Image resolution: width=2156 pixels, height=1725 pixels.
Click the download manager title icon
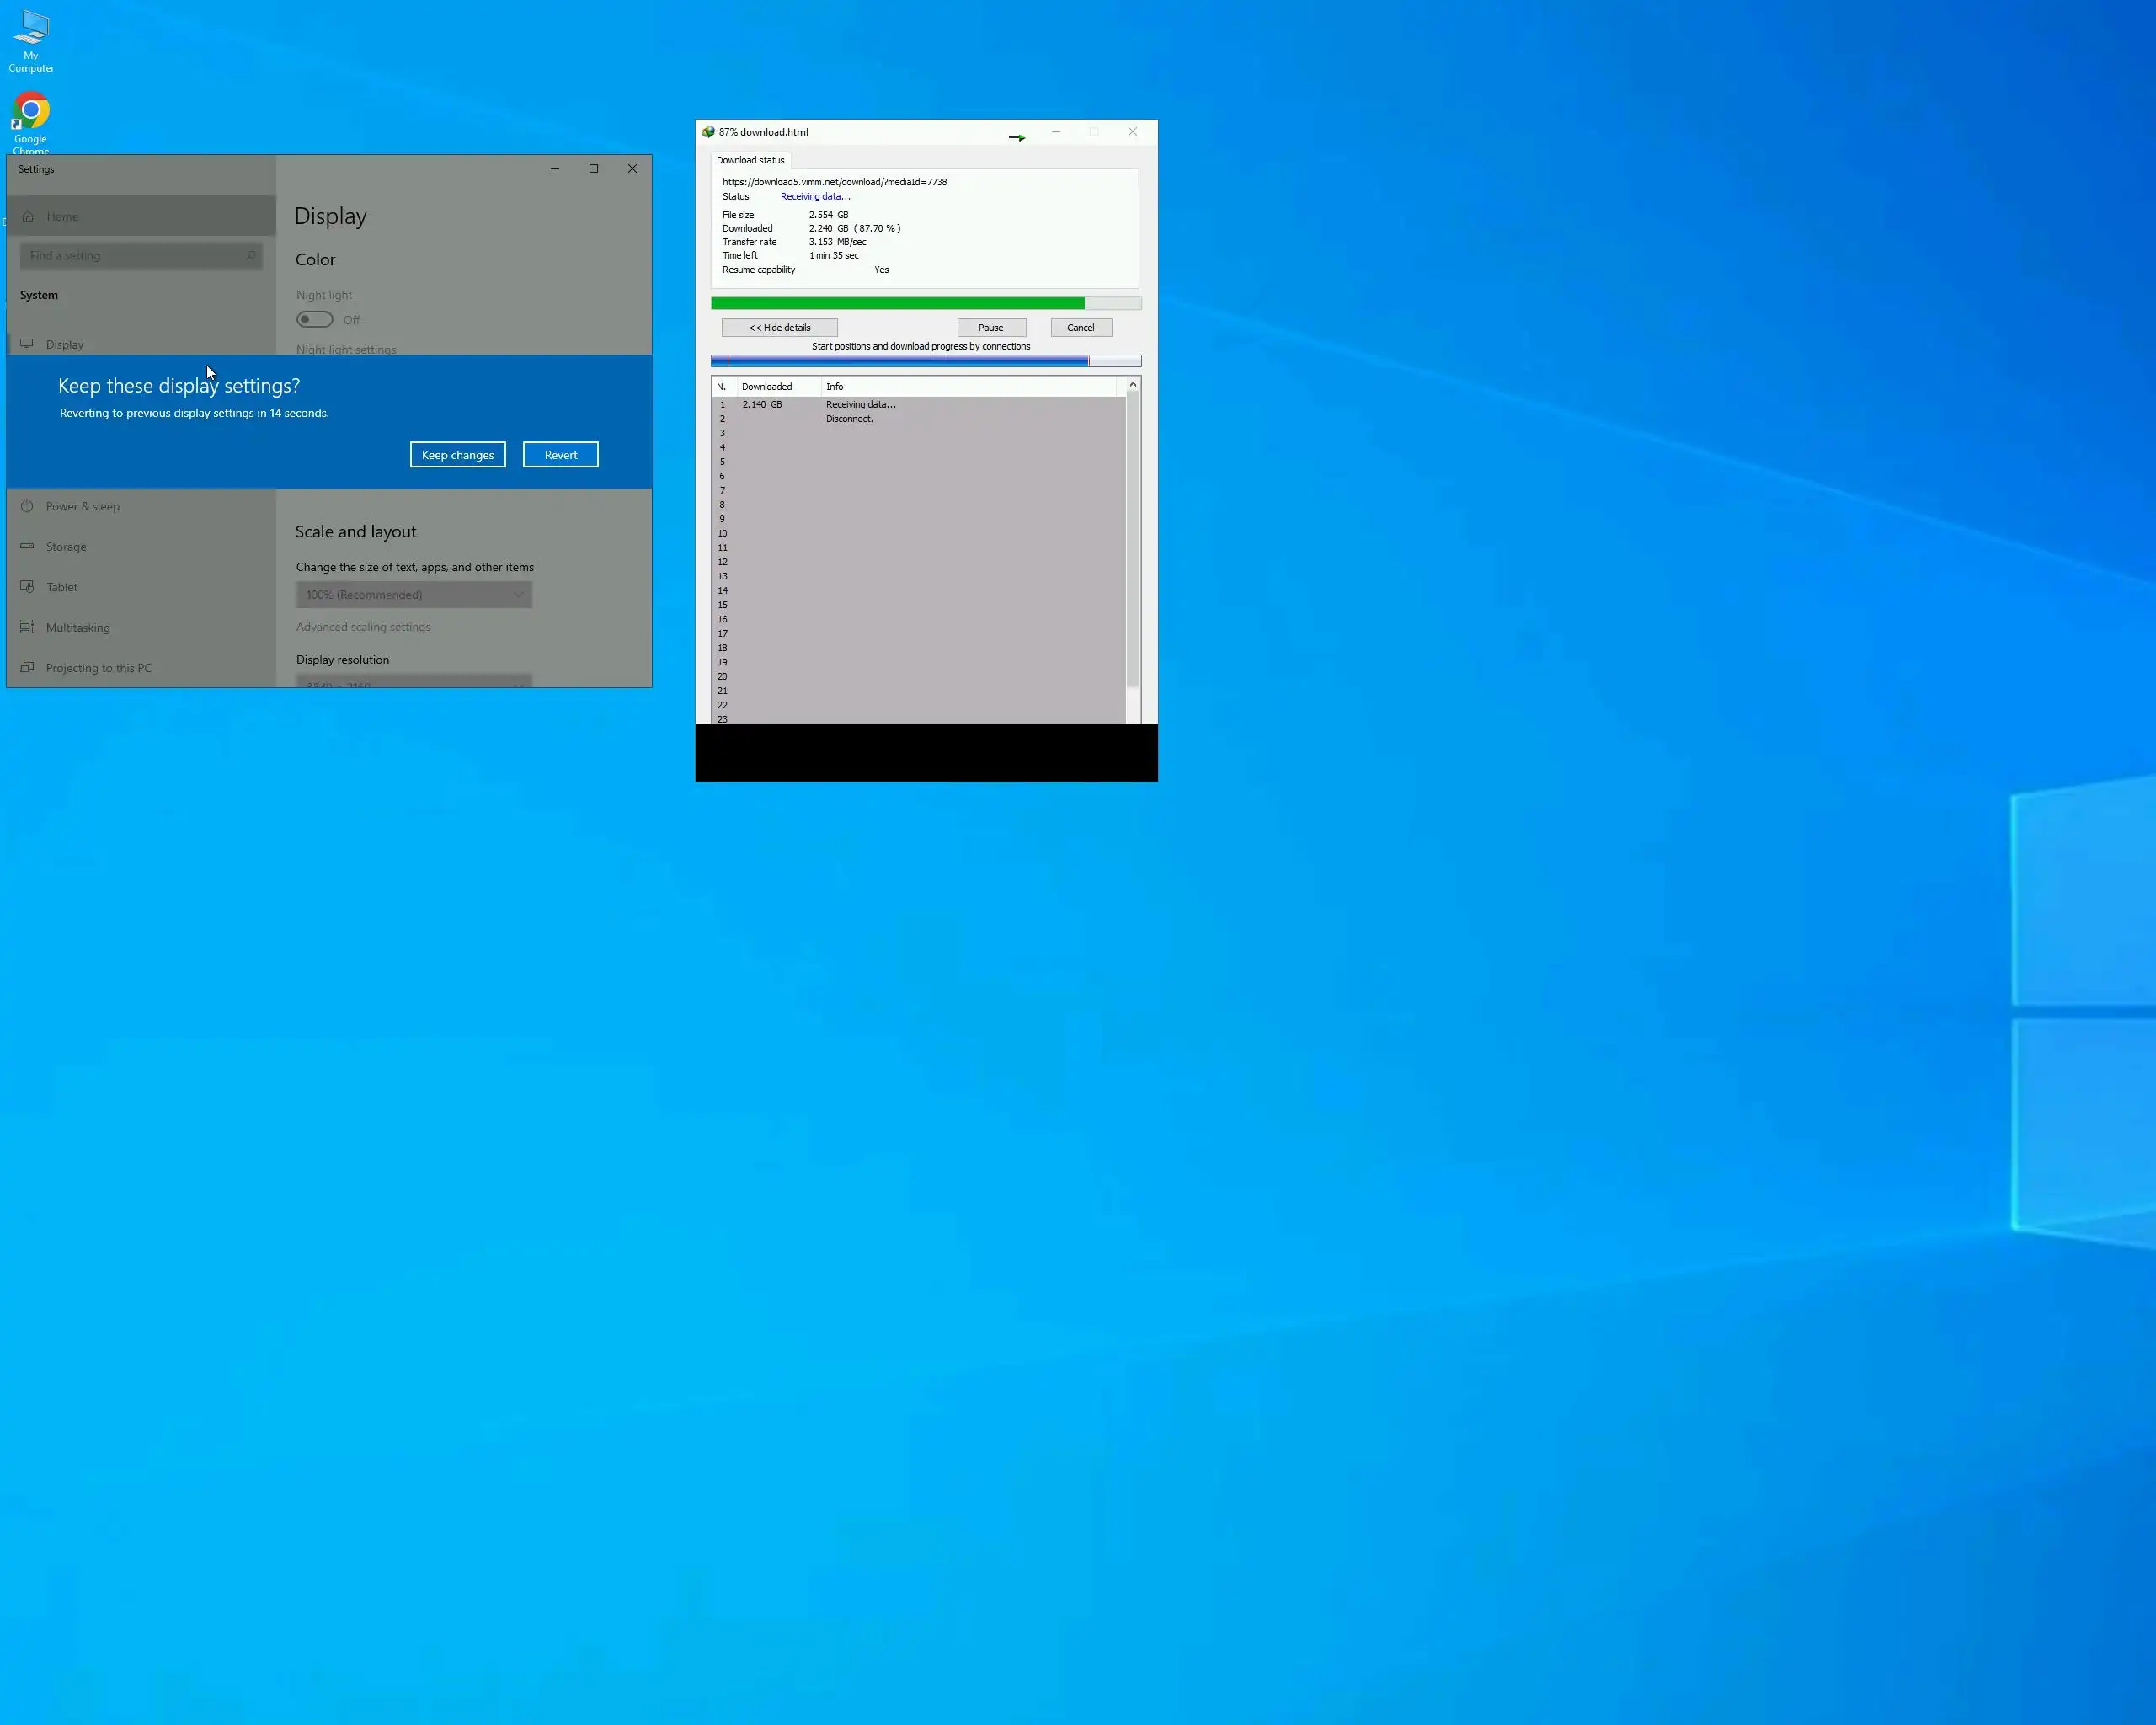(x=708, y=132)
